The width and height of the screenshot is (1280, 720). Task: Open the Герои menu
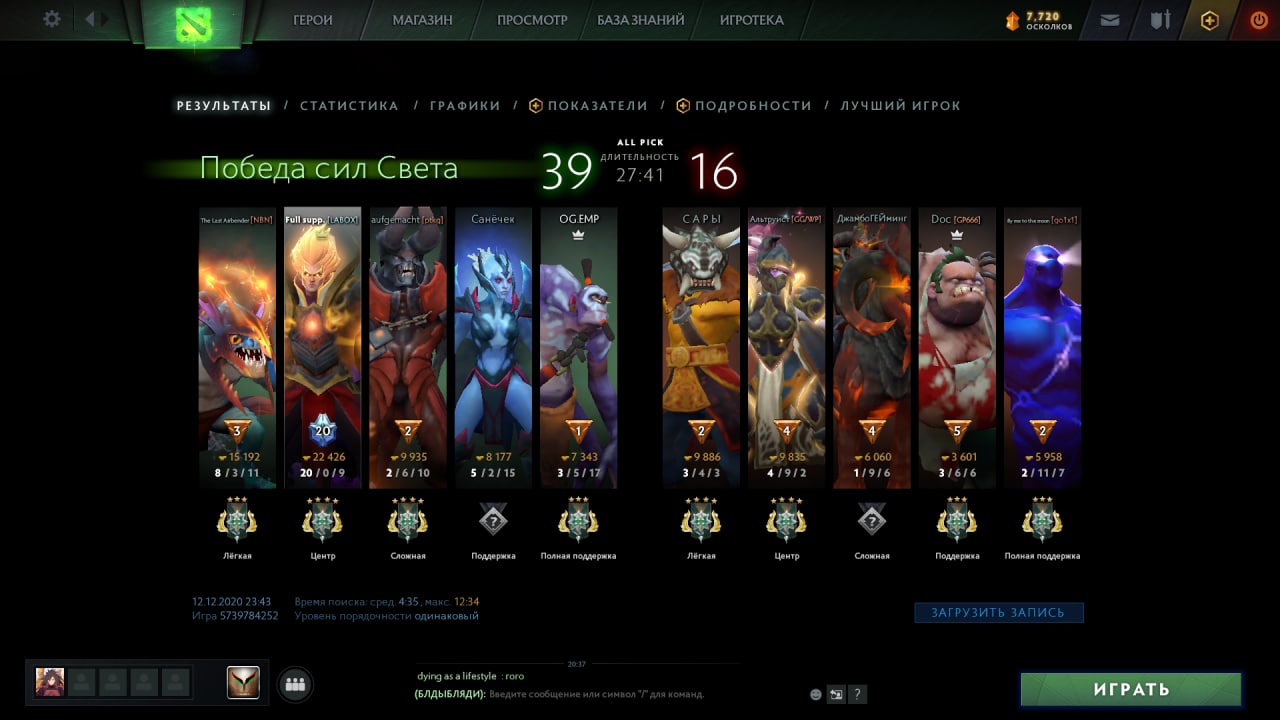pyautogui.click(x=313, y=20)
